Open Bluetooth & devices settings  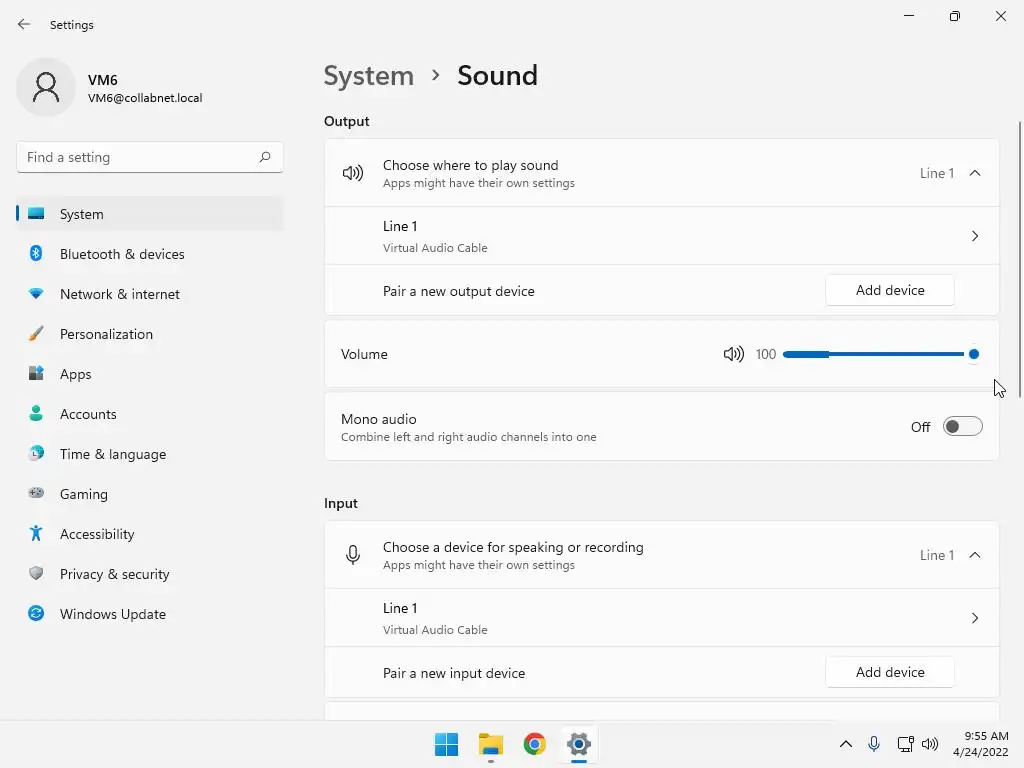tap(122, 254)
